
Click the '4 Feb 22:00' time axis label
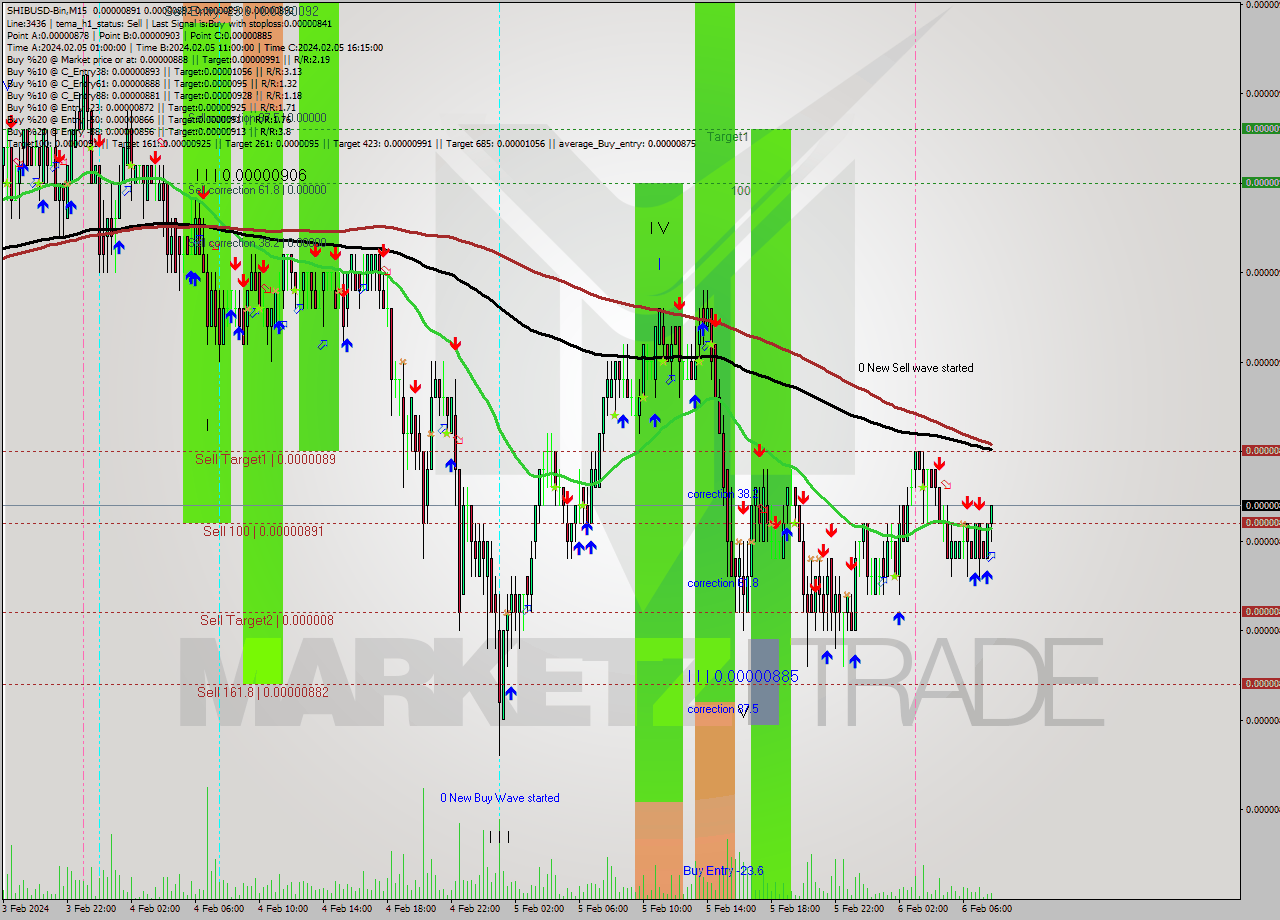point(475,909)
